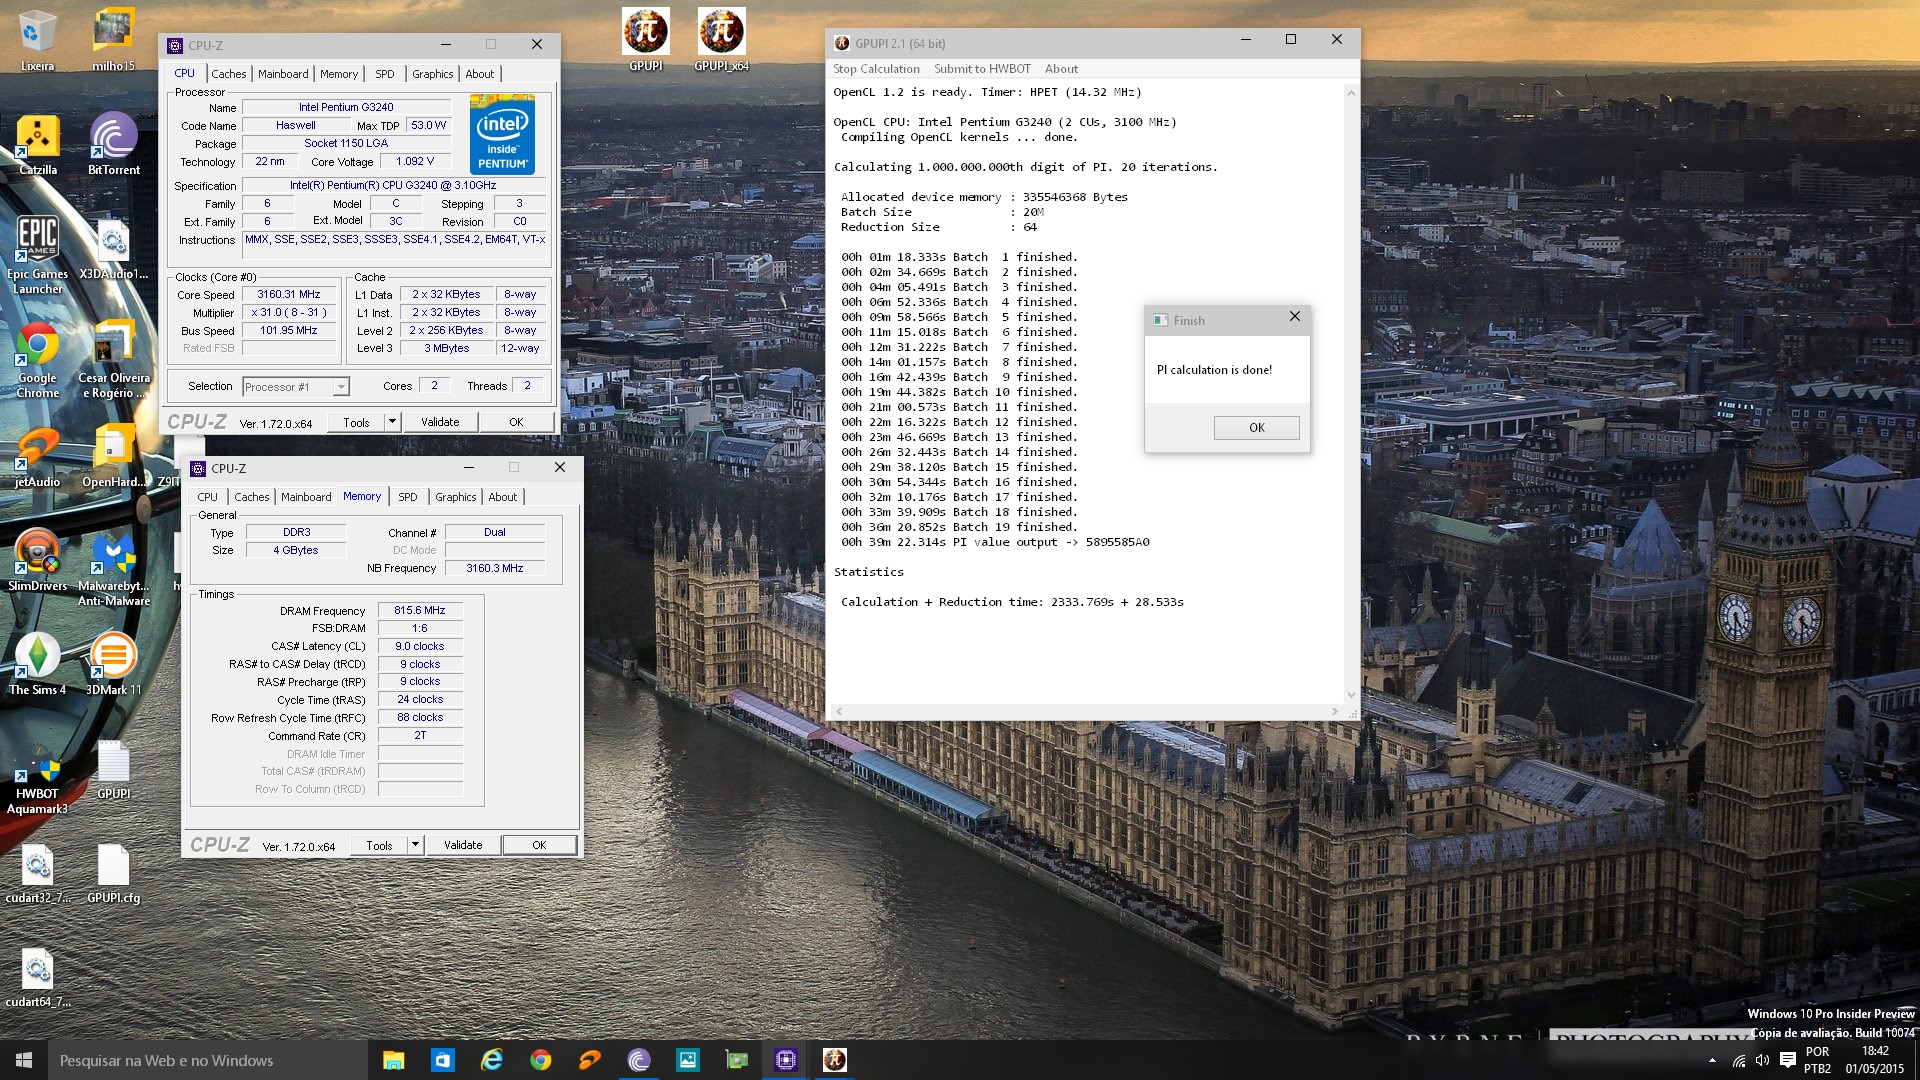Click OK in the Finish dialog
This screenshot has width=1920, height=1080.
tap(1256, 428)
